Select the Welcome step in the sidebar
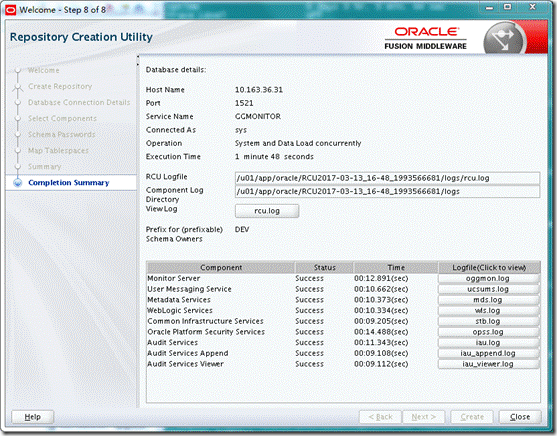The width and height of the screenshot is (557, 436). [44, 70]
